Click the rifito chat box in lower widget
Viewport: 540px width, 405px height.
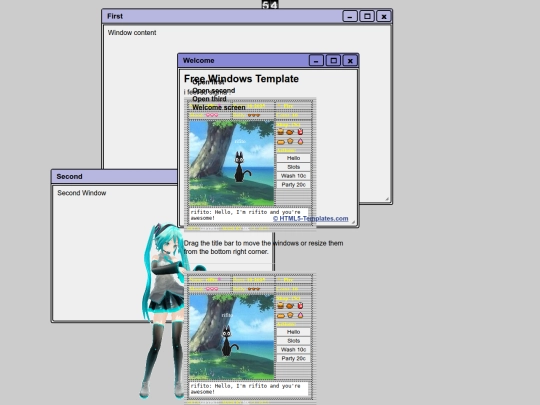(248, 389)
